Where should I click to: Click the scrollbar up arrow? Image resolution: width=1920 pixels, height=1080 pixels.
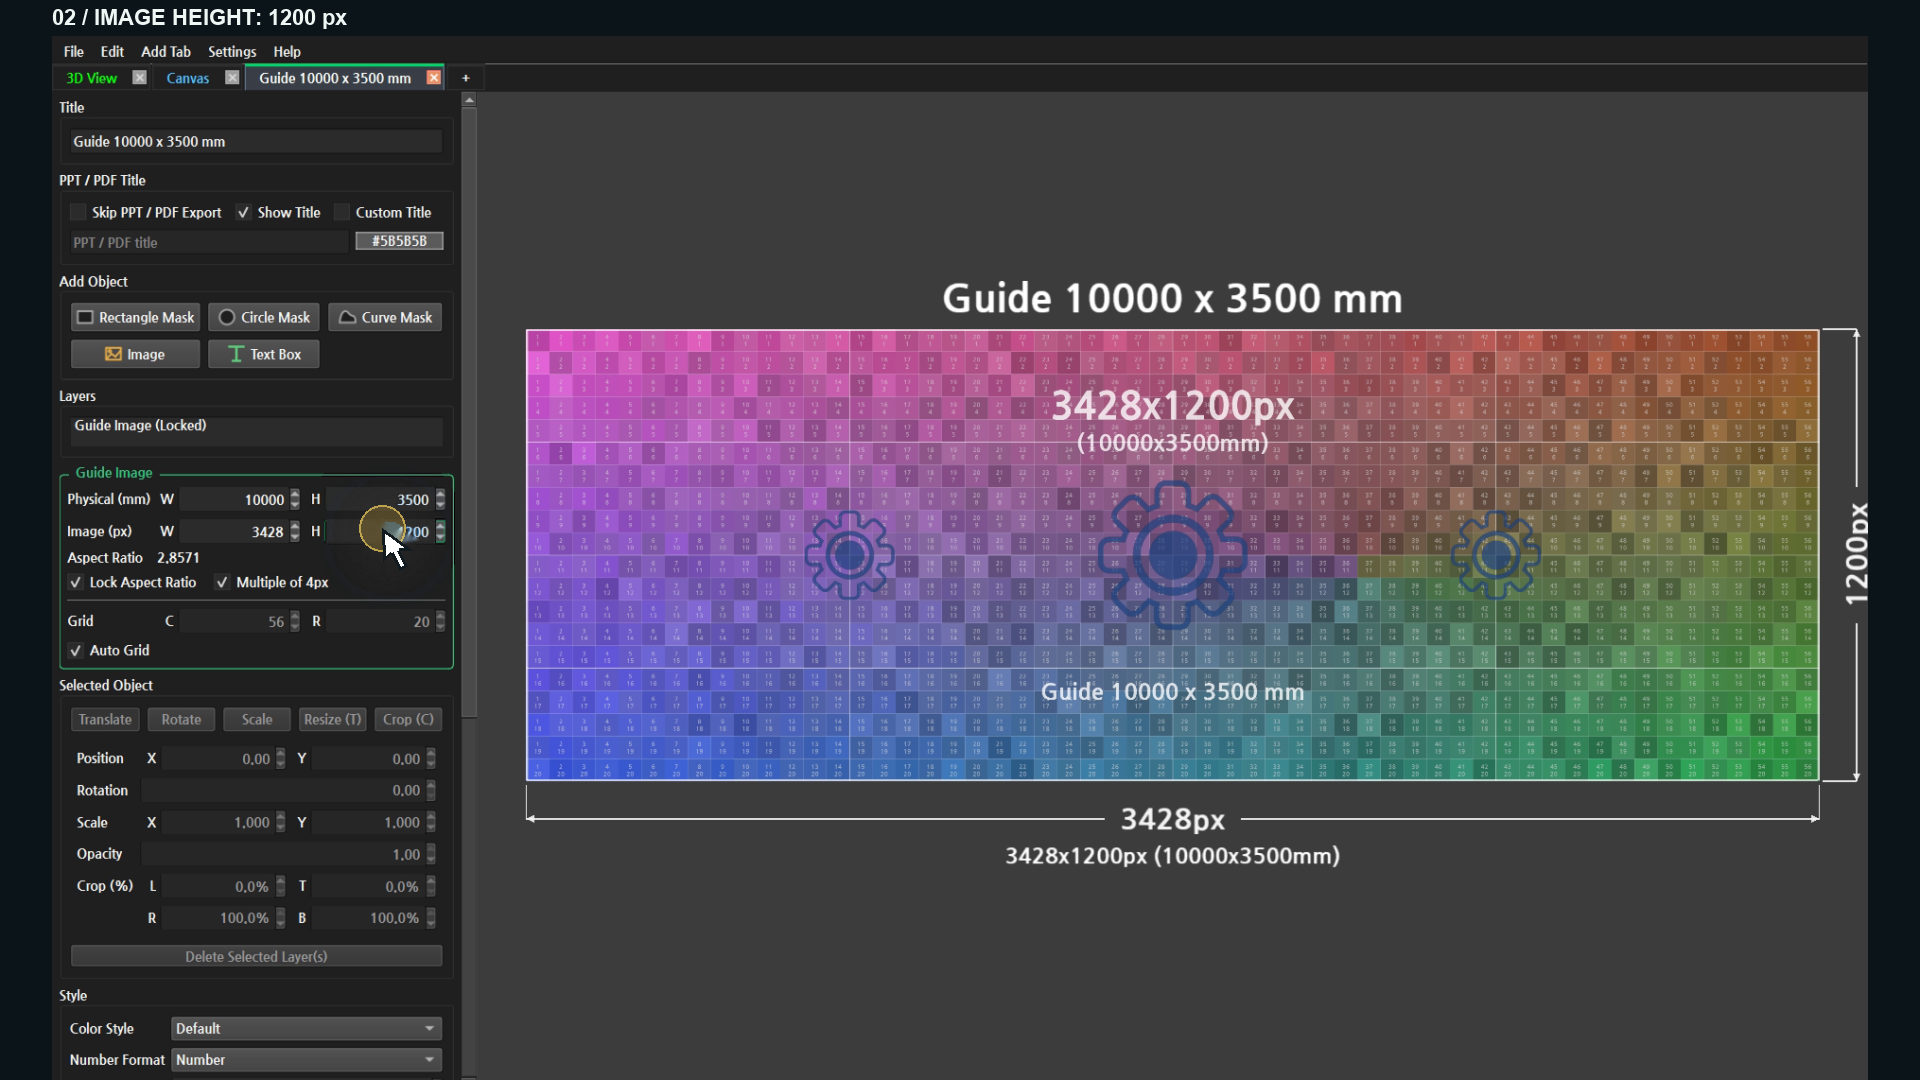tap(469, 100)
